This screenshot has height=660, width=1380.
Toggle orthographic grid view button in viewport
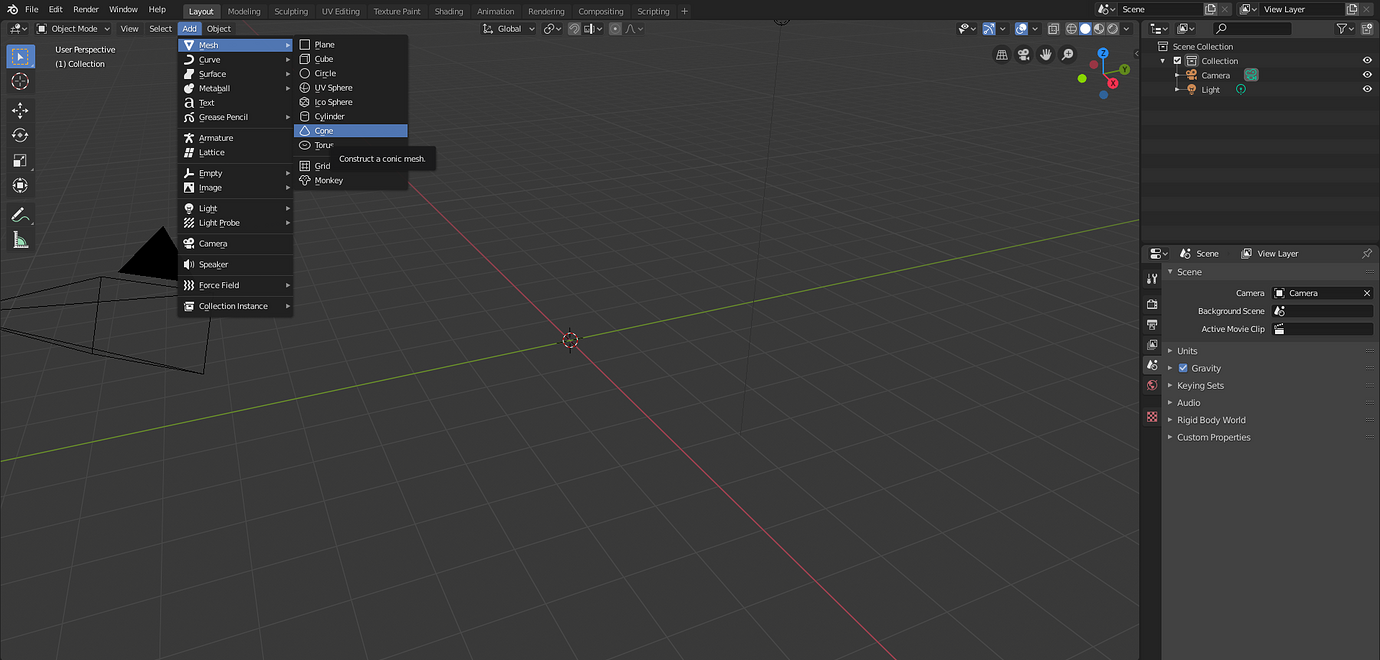click(1002, 55)
